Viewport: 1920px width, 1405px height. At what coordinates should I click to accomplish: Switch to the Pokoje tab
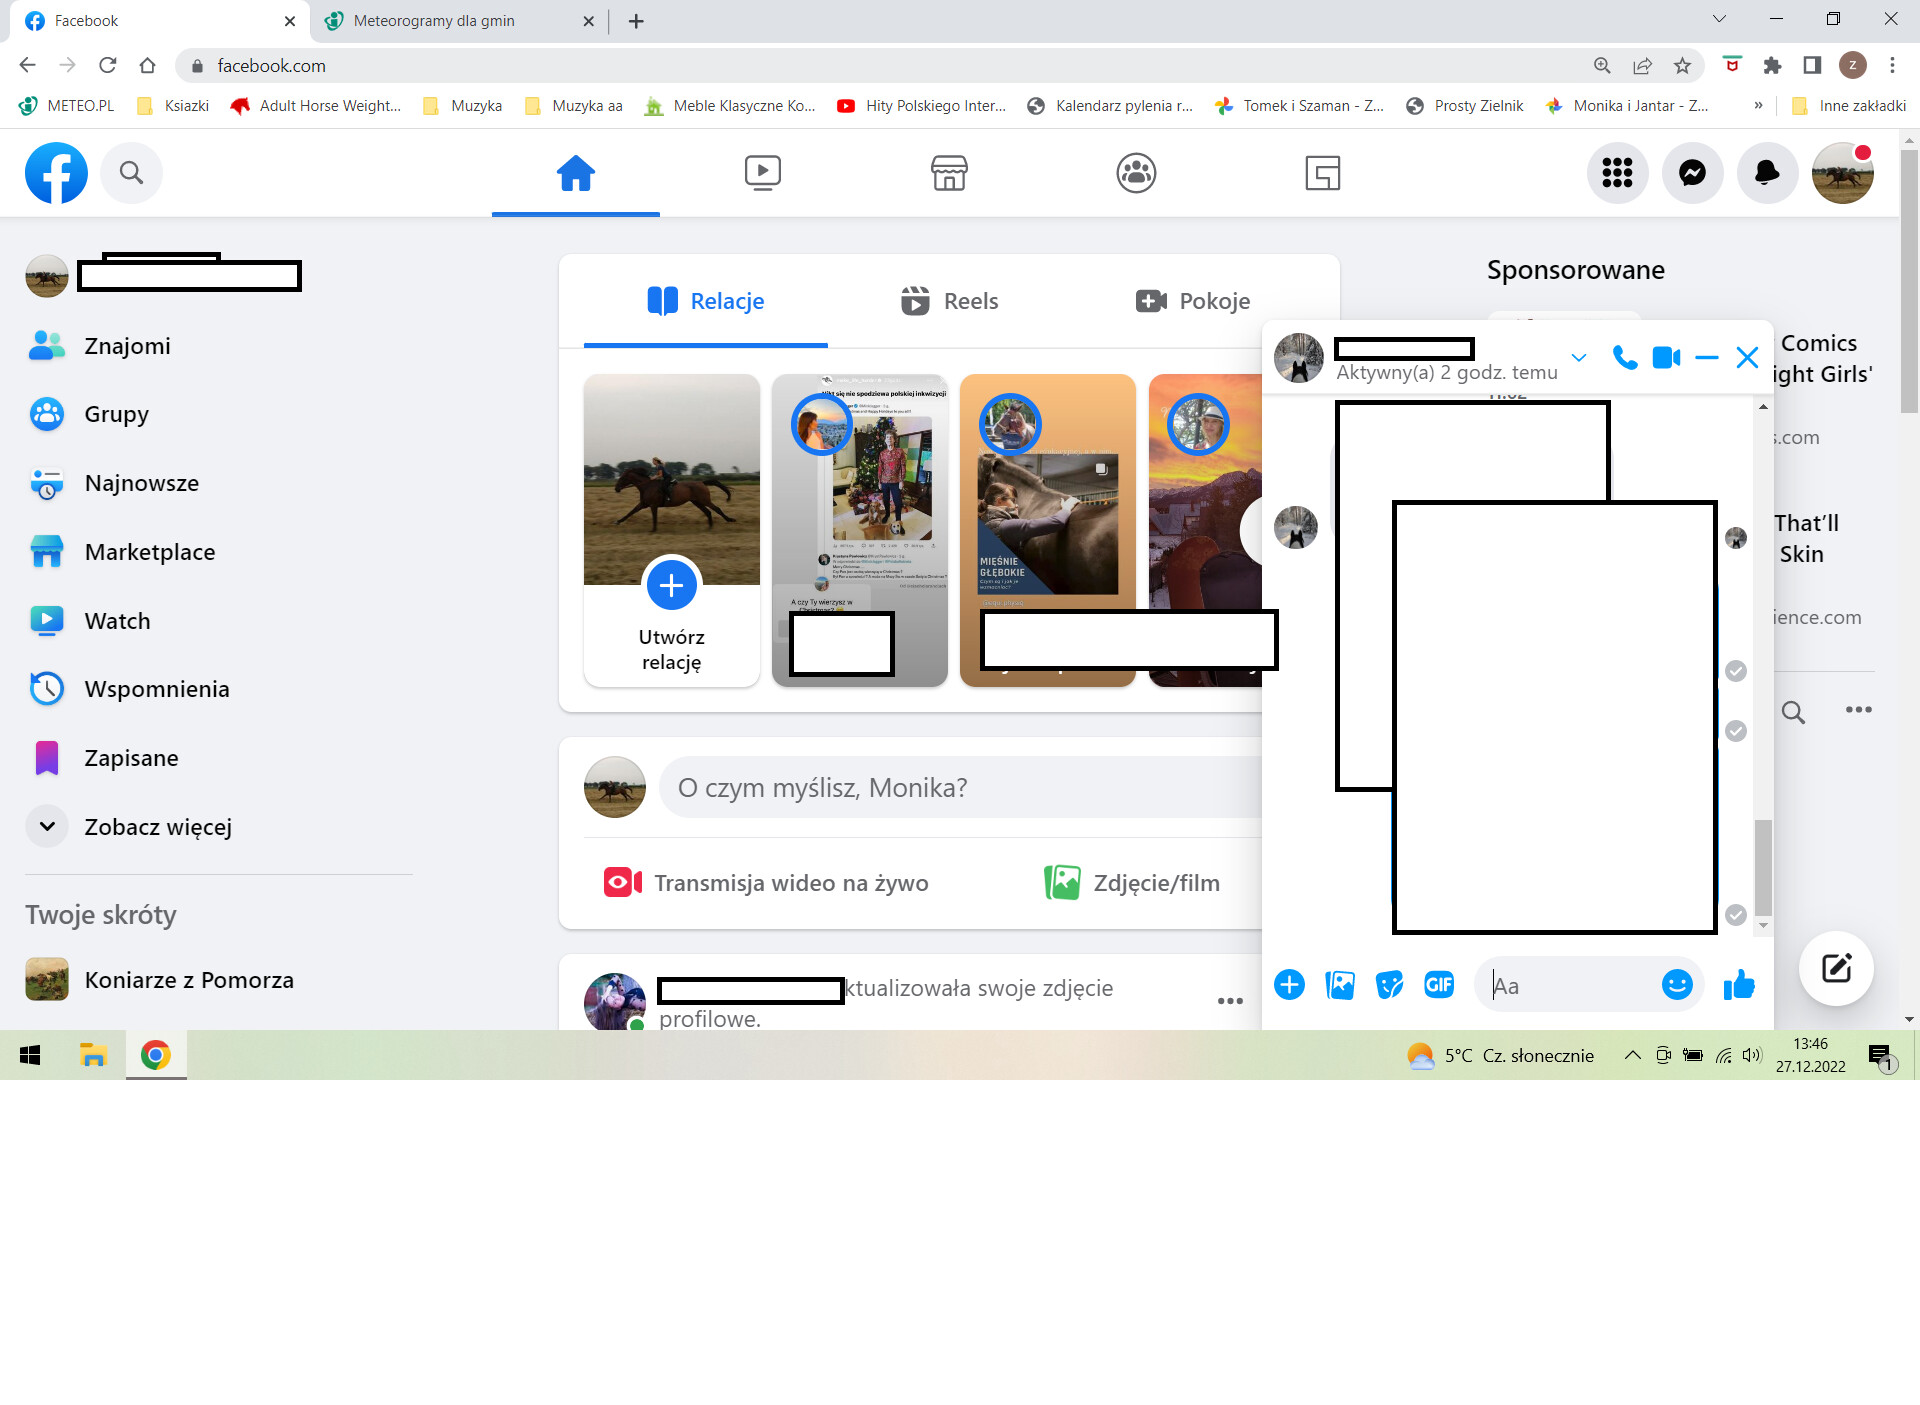point(1193,301)
